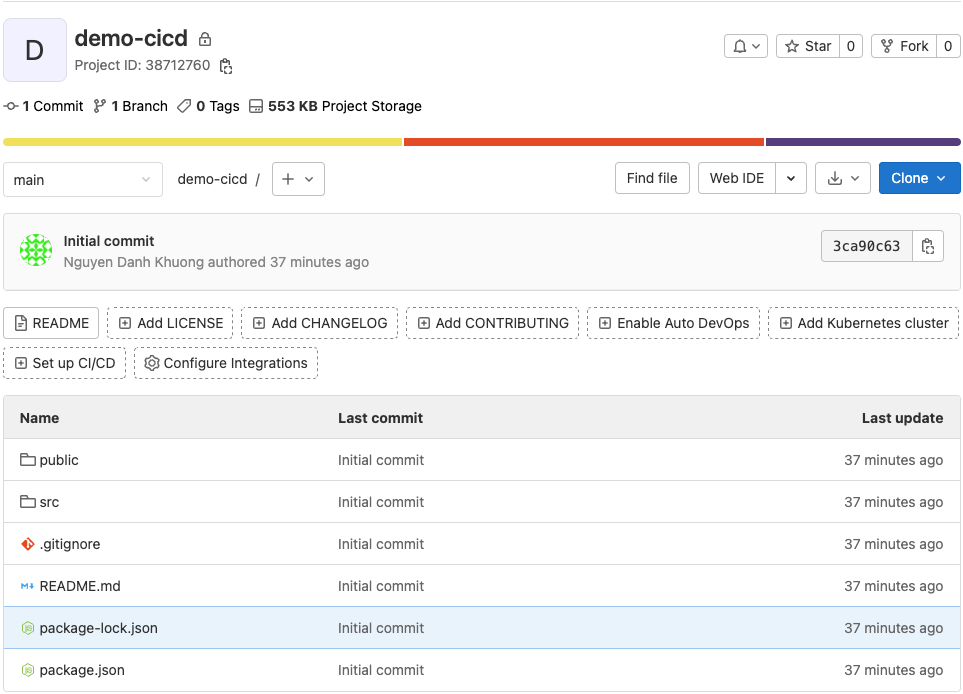This screenshot has height=694, width=963.
Task: Open Find file
Action: pos(651,178)
